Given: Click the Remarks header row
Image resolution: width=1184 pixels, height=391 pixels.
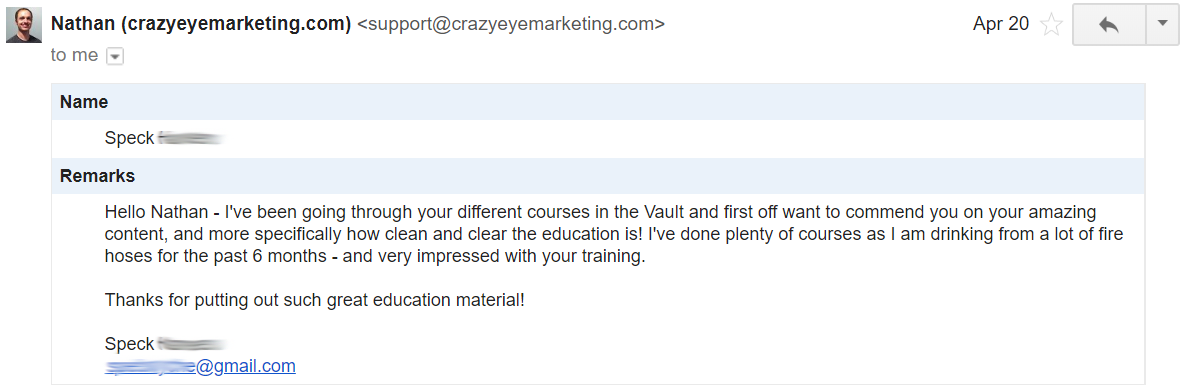Looking at the screenshot, I should click(x=598, y=177).
